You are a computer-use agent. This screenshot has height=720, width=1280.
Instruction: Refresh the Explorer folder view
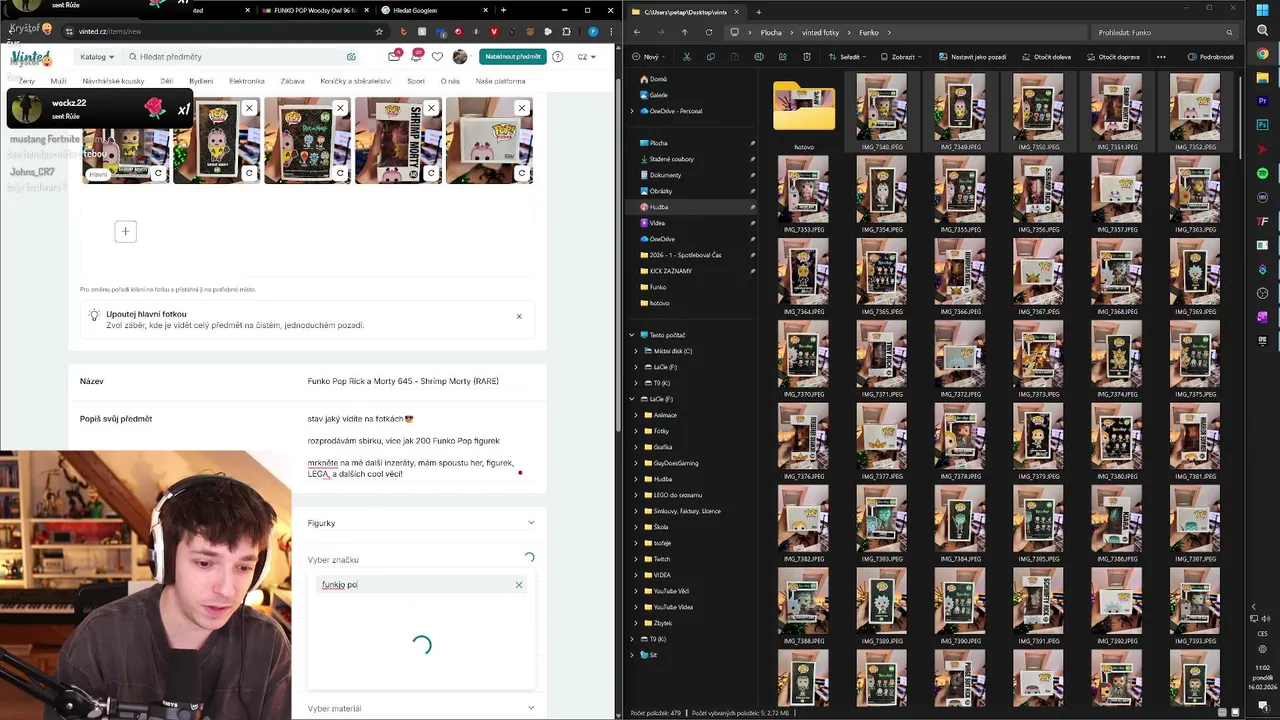point(708,32)
